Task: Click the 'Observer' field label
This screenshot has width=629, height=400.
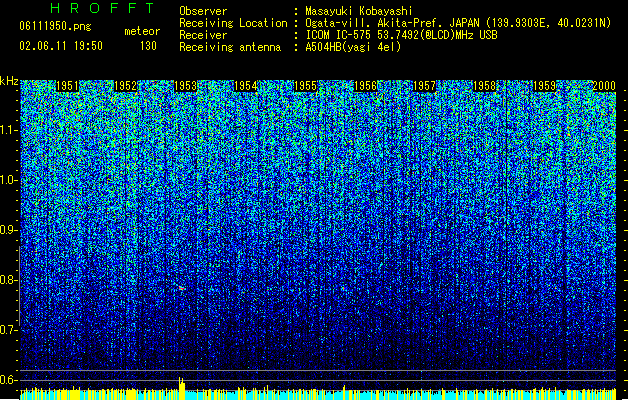Action: click(203, 11)
